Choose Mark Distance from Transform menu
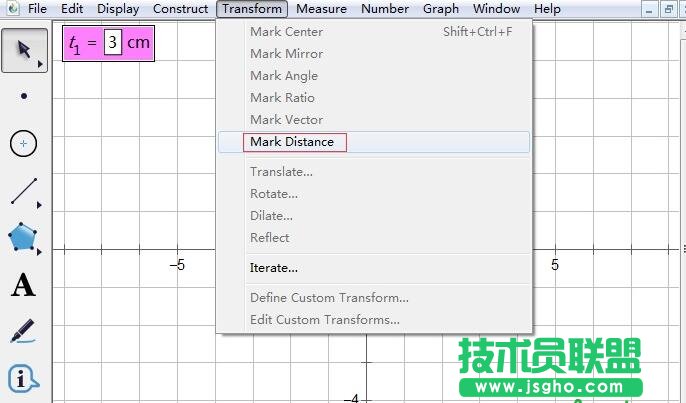The image size is (686, 403). [292, 142]
